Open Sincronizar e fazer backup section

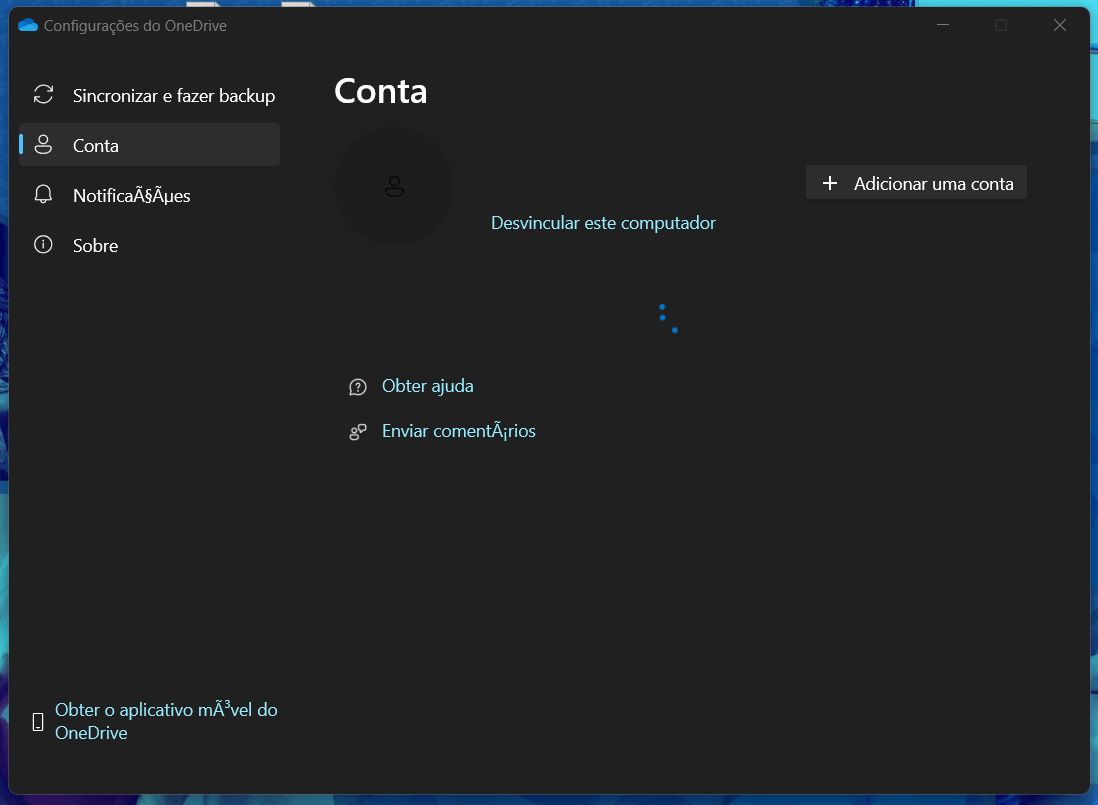149,95
